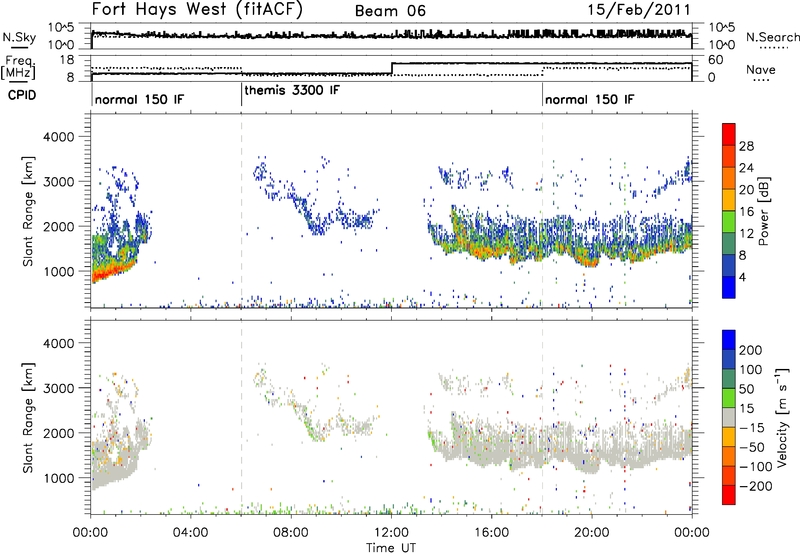This screenshot has width=800, height=554.
Task: Click the 'Beam 06' label
Action: click(390, 11)
